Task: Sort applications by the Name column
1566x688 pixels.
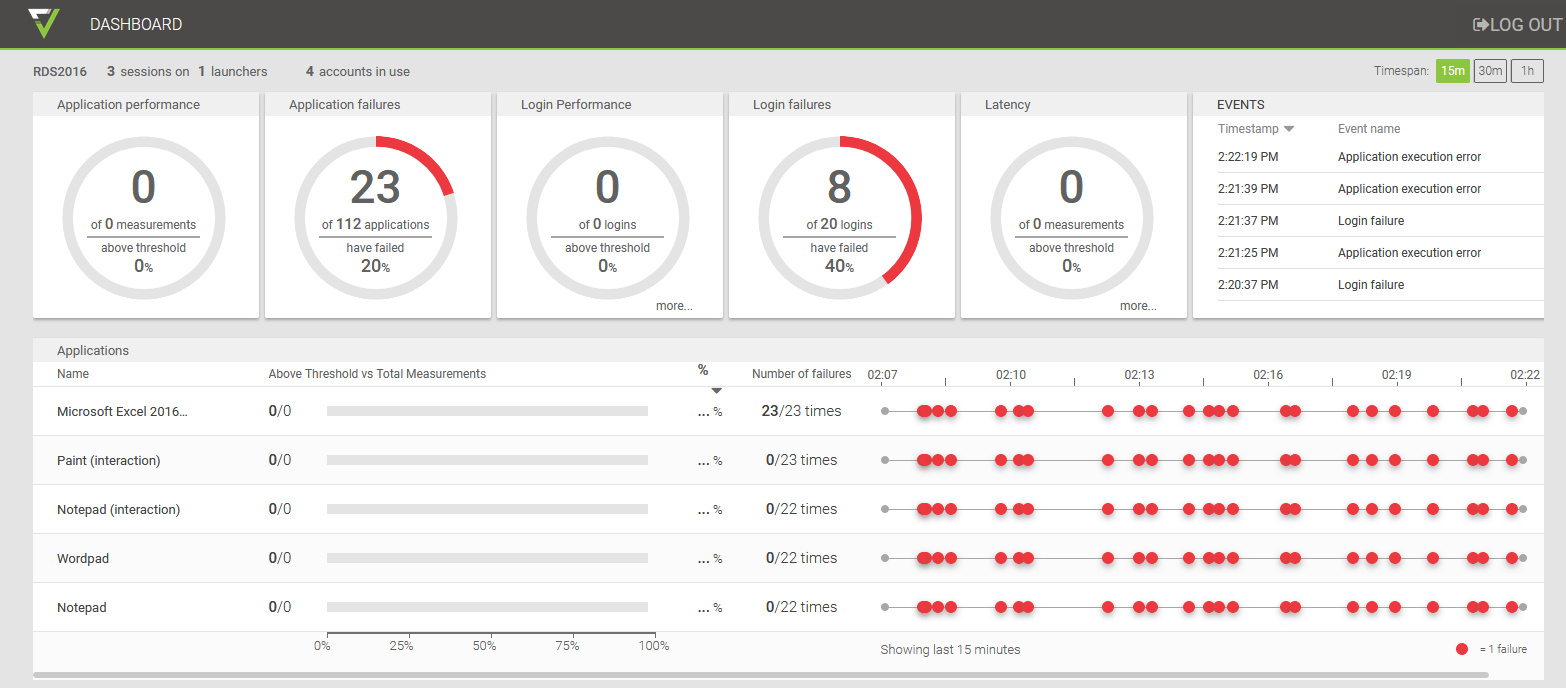Action: 73,374
